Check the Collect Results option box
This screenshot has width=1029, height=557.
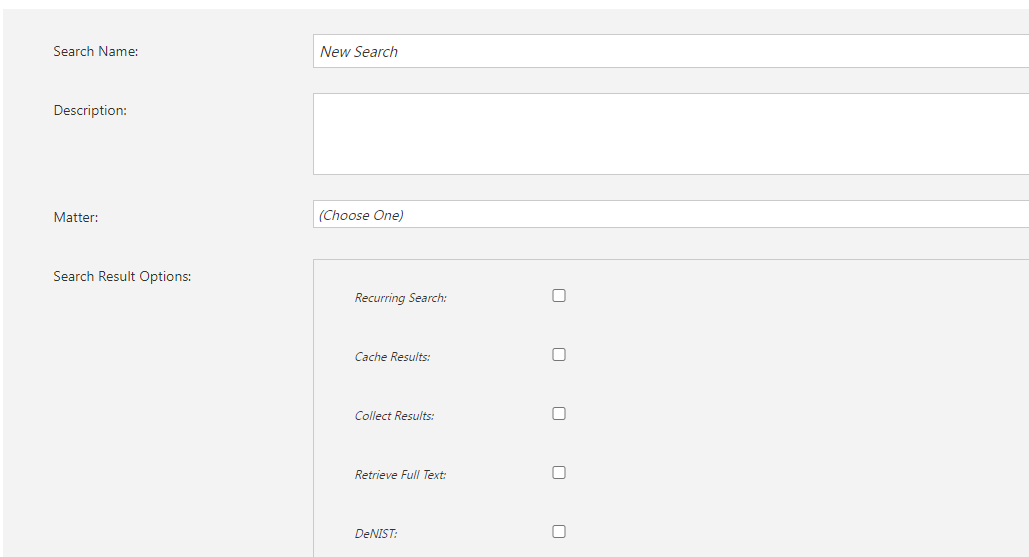coord(559,414)
